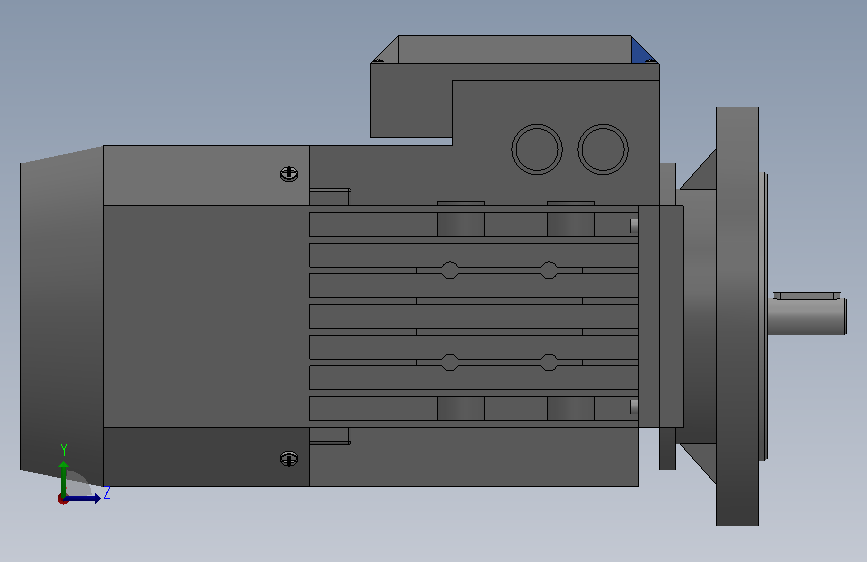
Task: Select the upper screw on the fan cover
Action: 289,174
